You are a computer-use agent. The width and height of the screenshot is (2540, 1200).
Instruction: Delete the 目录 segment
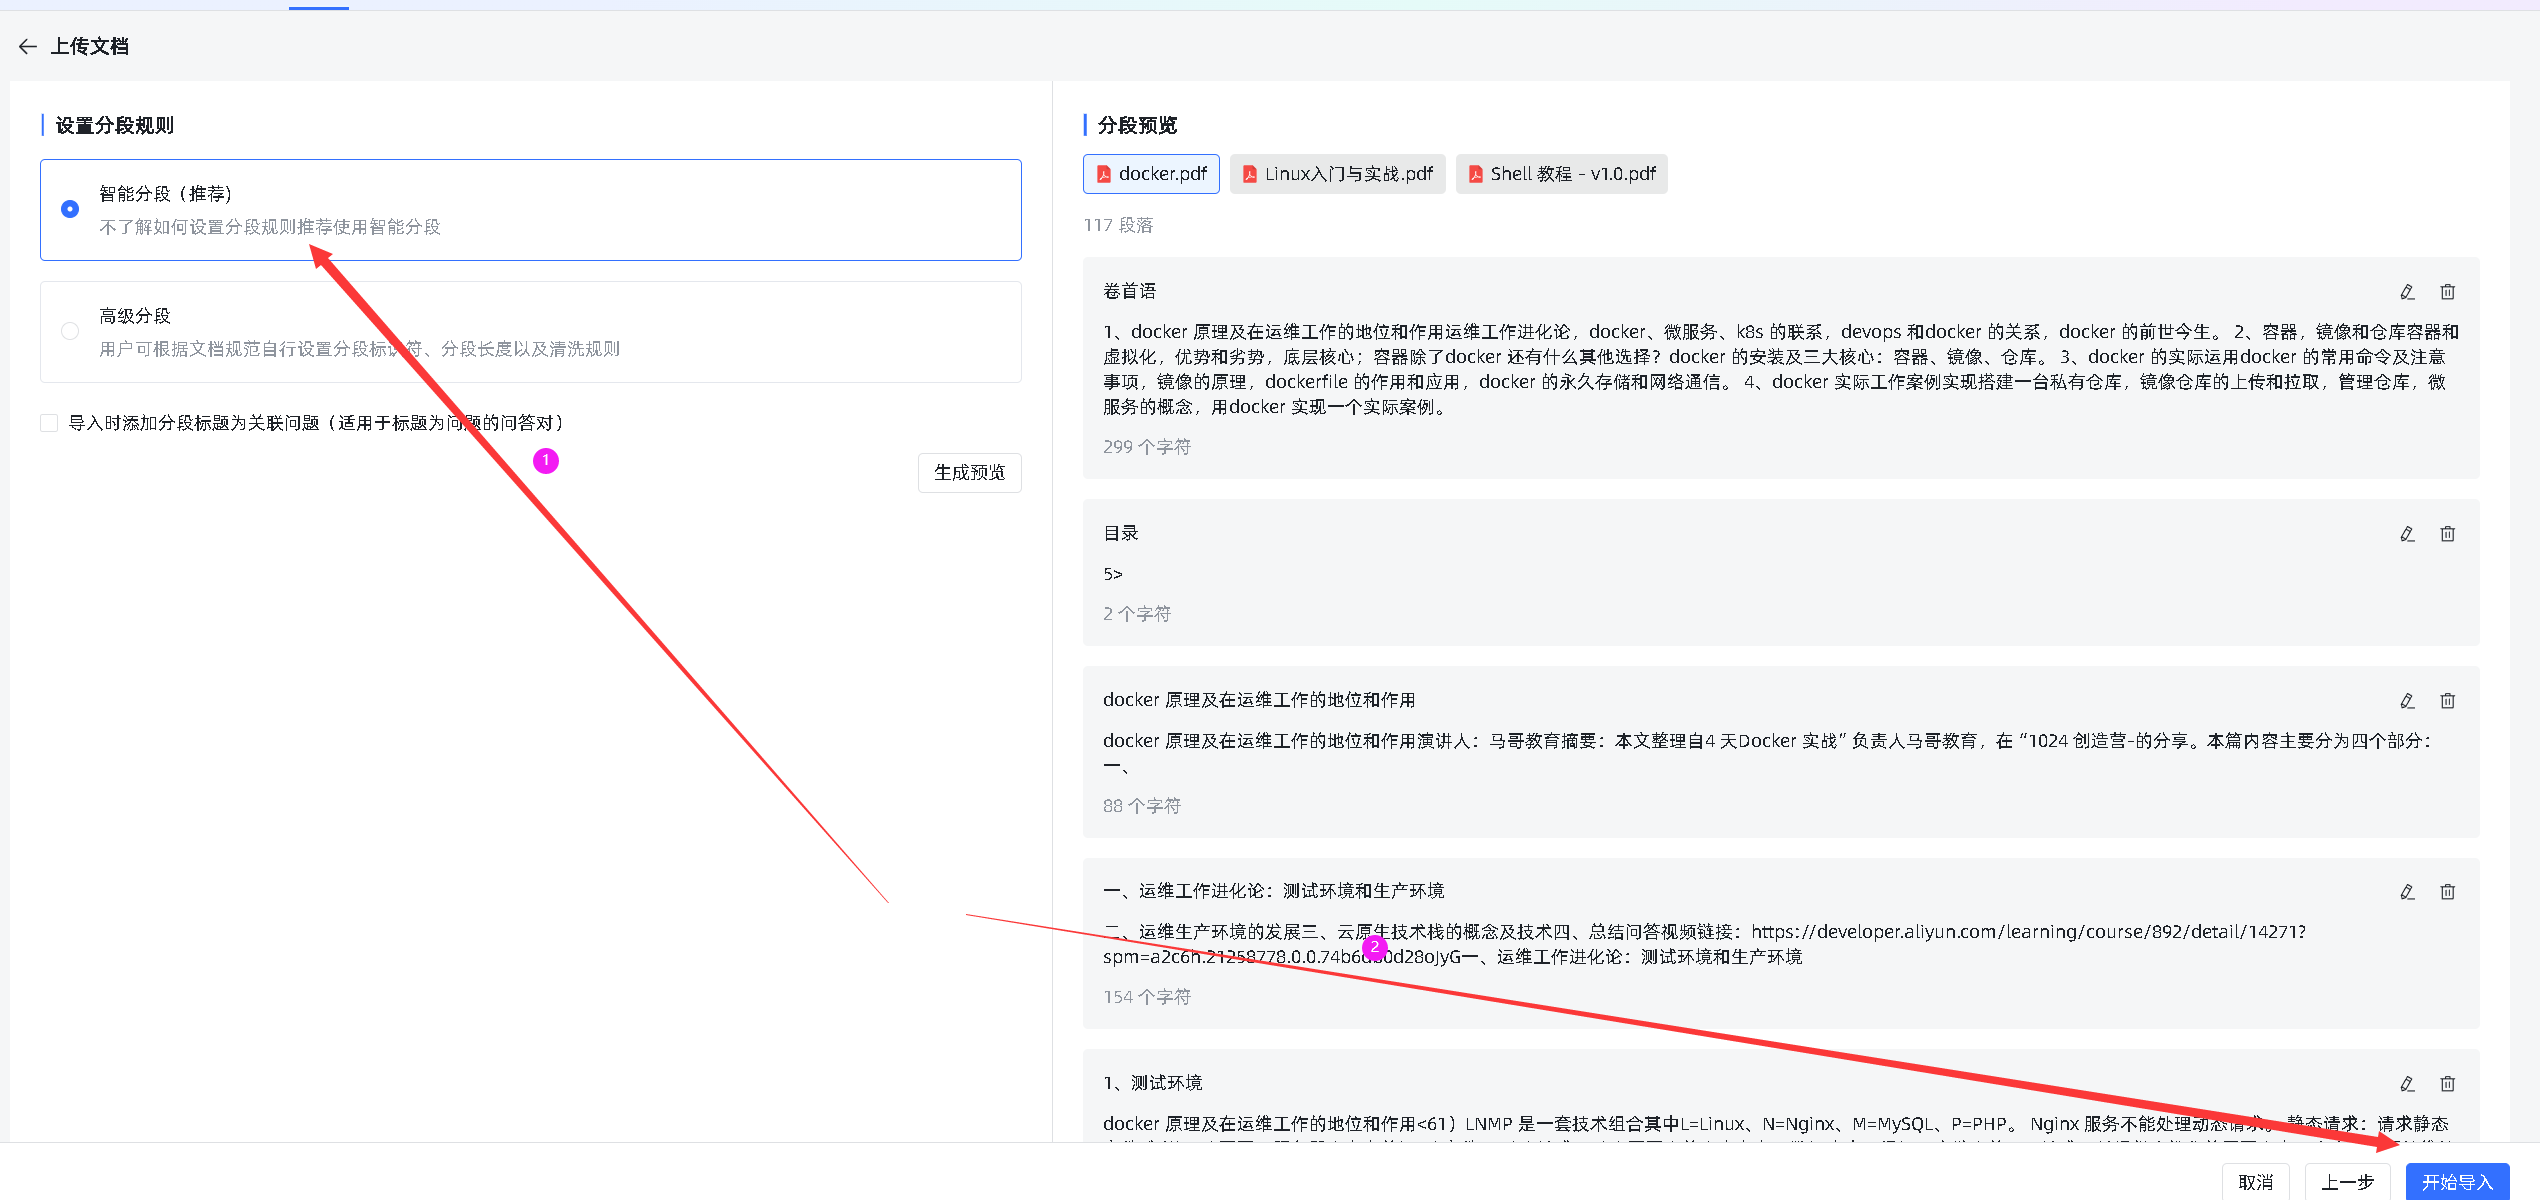[x=2447, y=533]
